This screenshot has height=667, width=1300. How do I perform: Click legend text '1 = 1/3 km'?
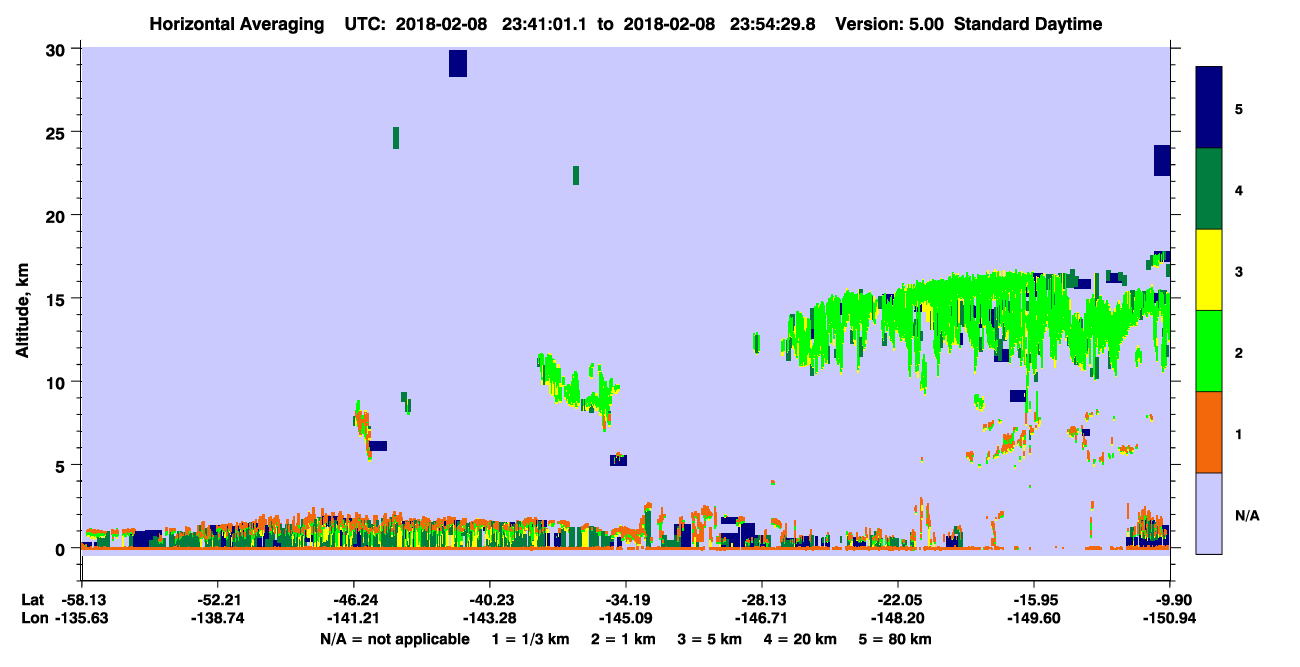pyautogui.click(x=530, y=639)
